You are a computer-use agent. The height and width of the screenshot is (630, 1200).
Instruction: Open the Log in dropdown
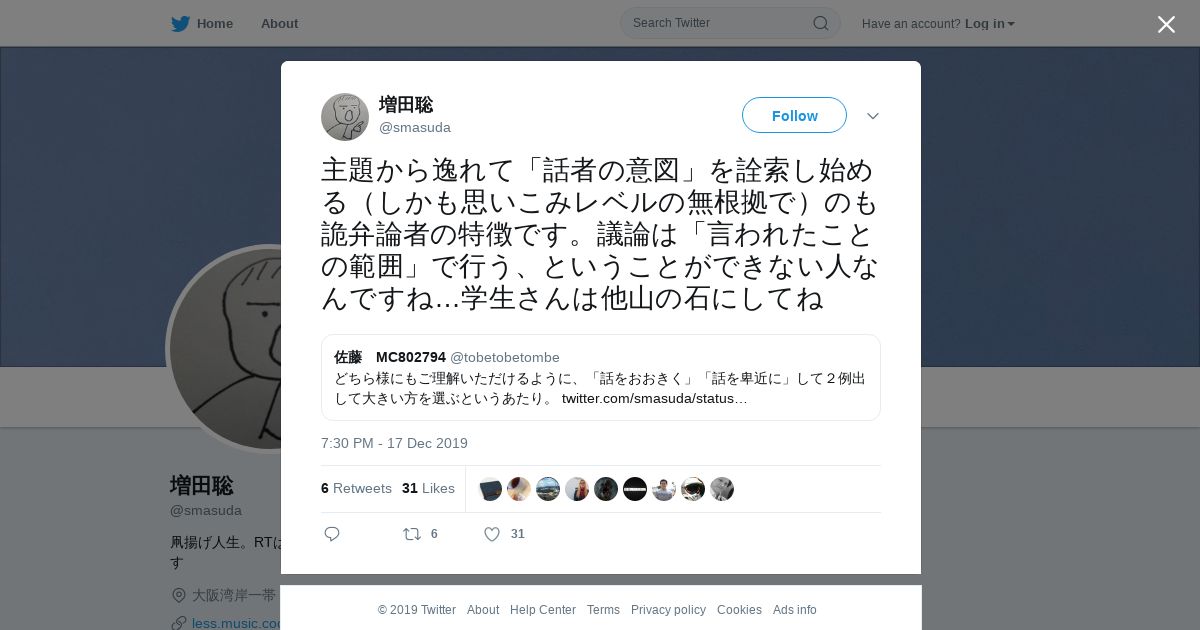point(989,23)
